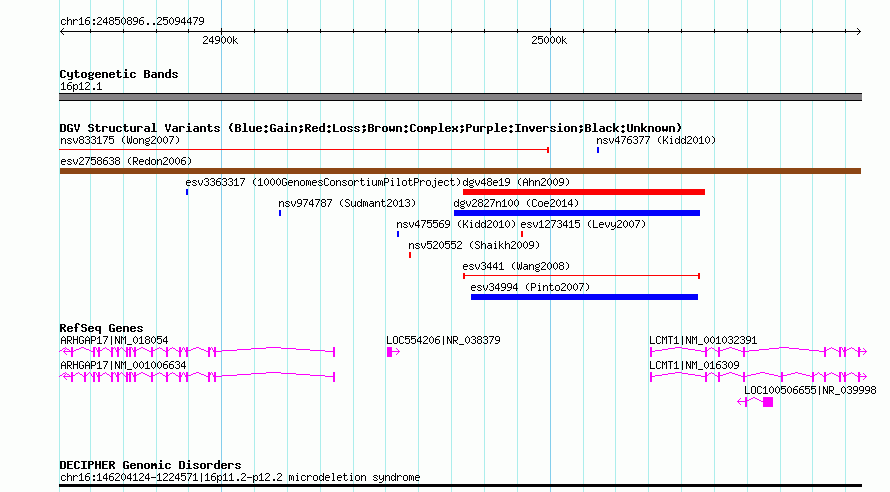Select variant label nsv475569 (Kidd2010)

[456, 225]
